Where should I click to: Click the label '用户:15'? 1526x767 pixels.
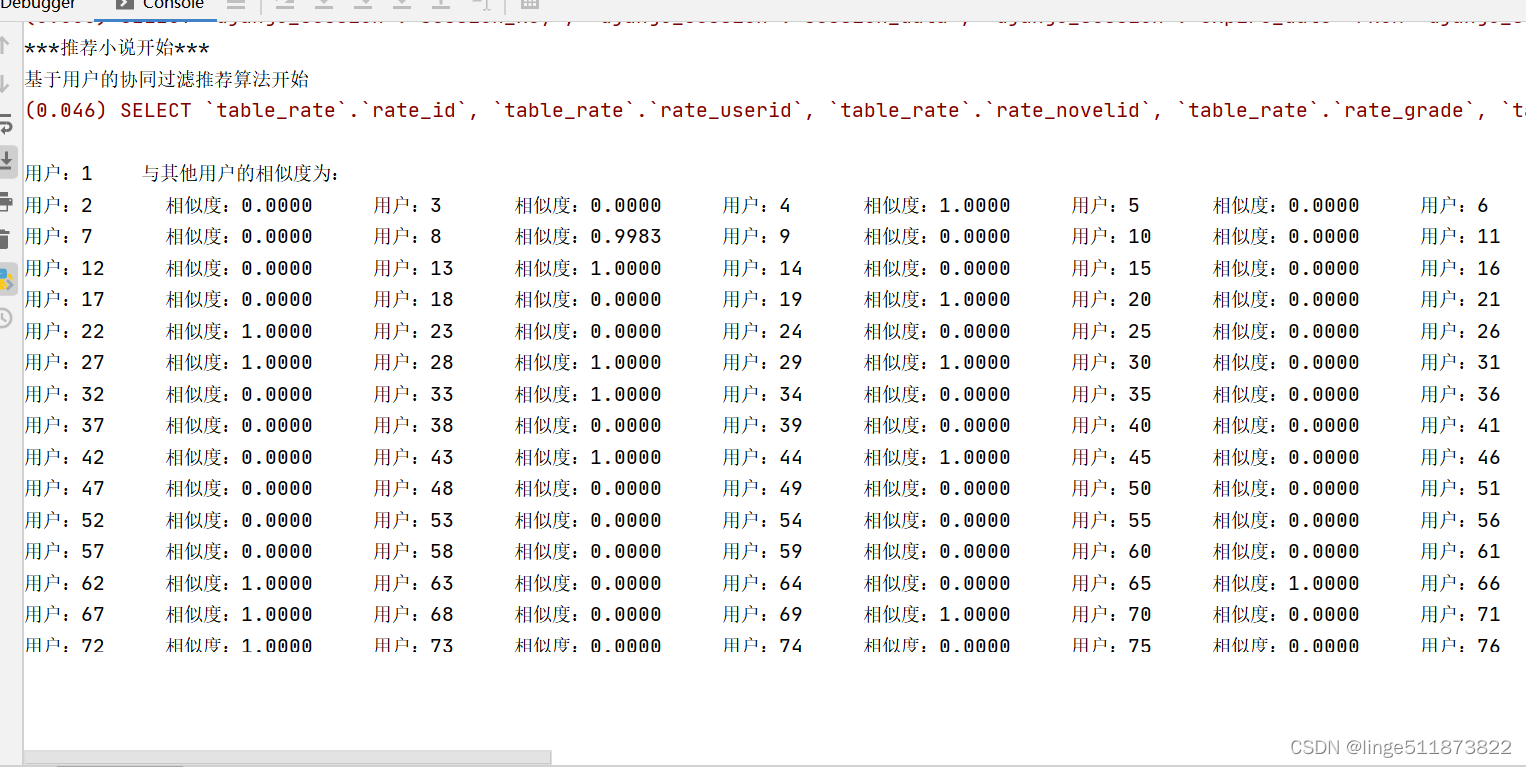(1112, 269)
